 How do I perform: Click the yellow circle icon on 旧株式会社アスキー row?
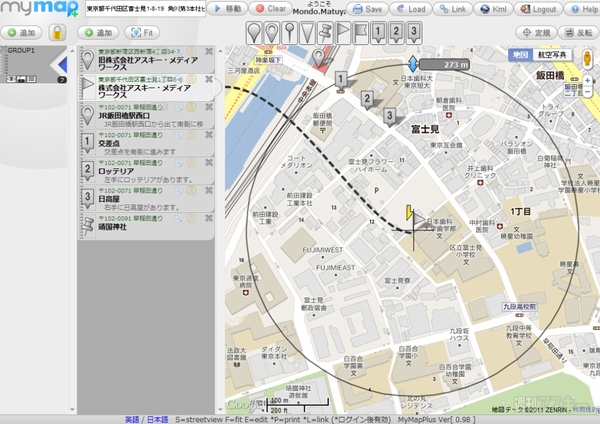click(x=191, y=51)
